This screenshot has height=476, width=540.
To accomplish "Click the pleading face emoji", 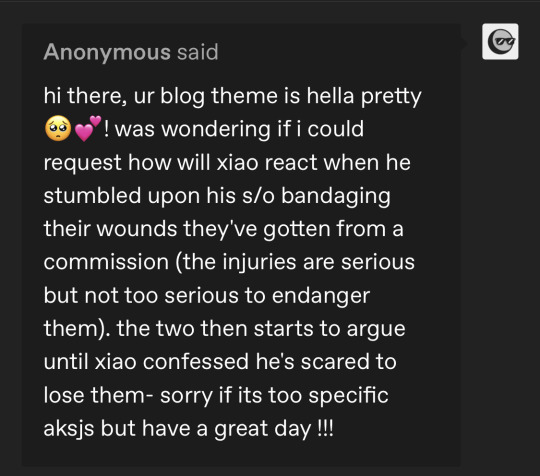I will click(58, 128).
